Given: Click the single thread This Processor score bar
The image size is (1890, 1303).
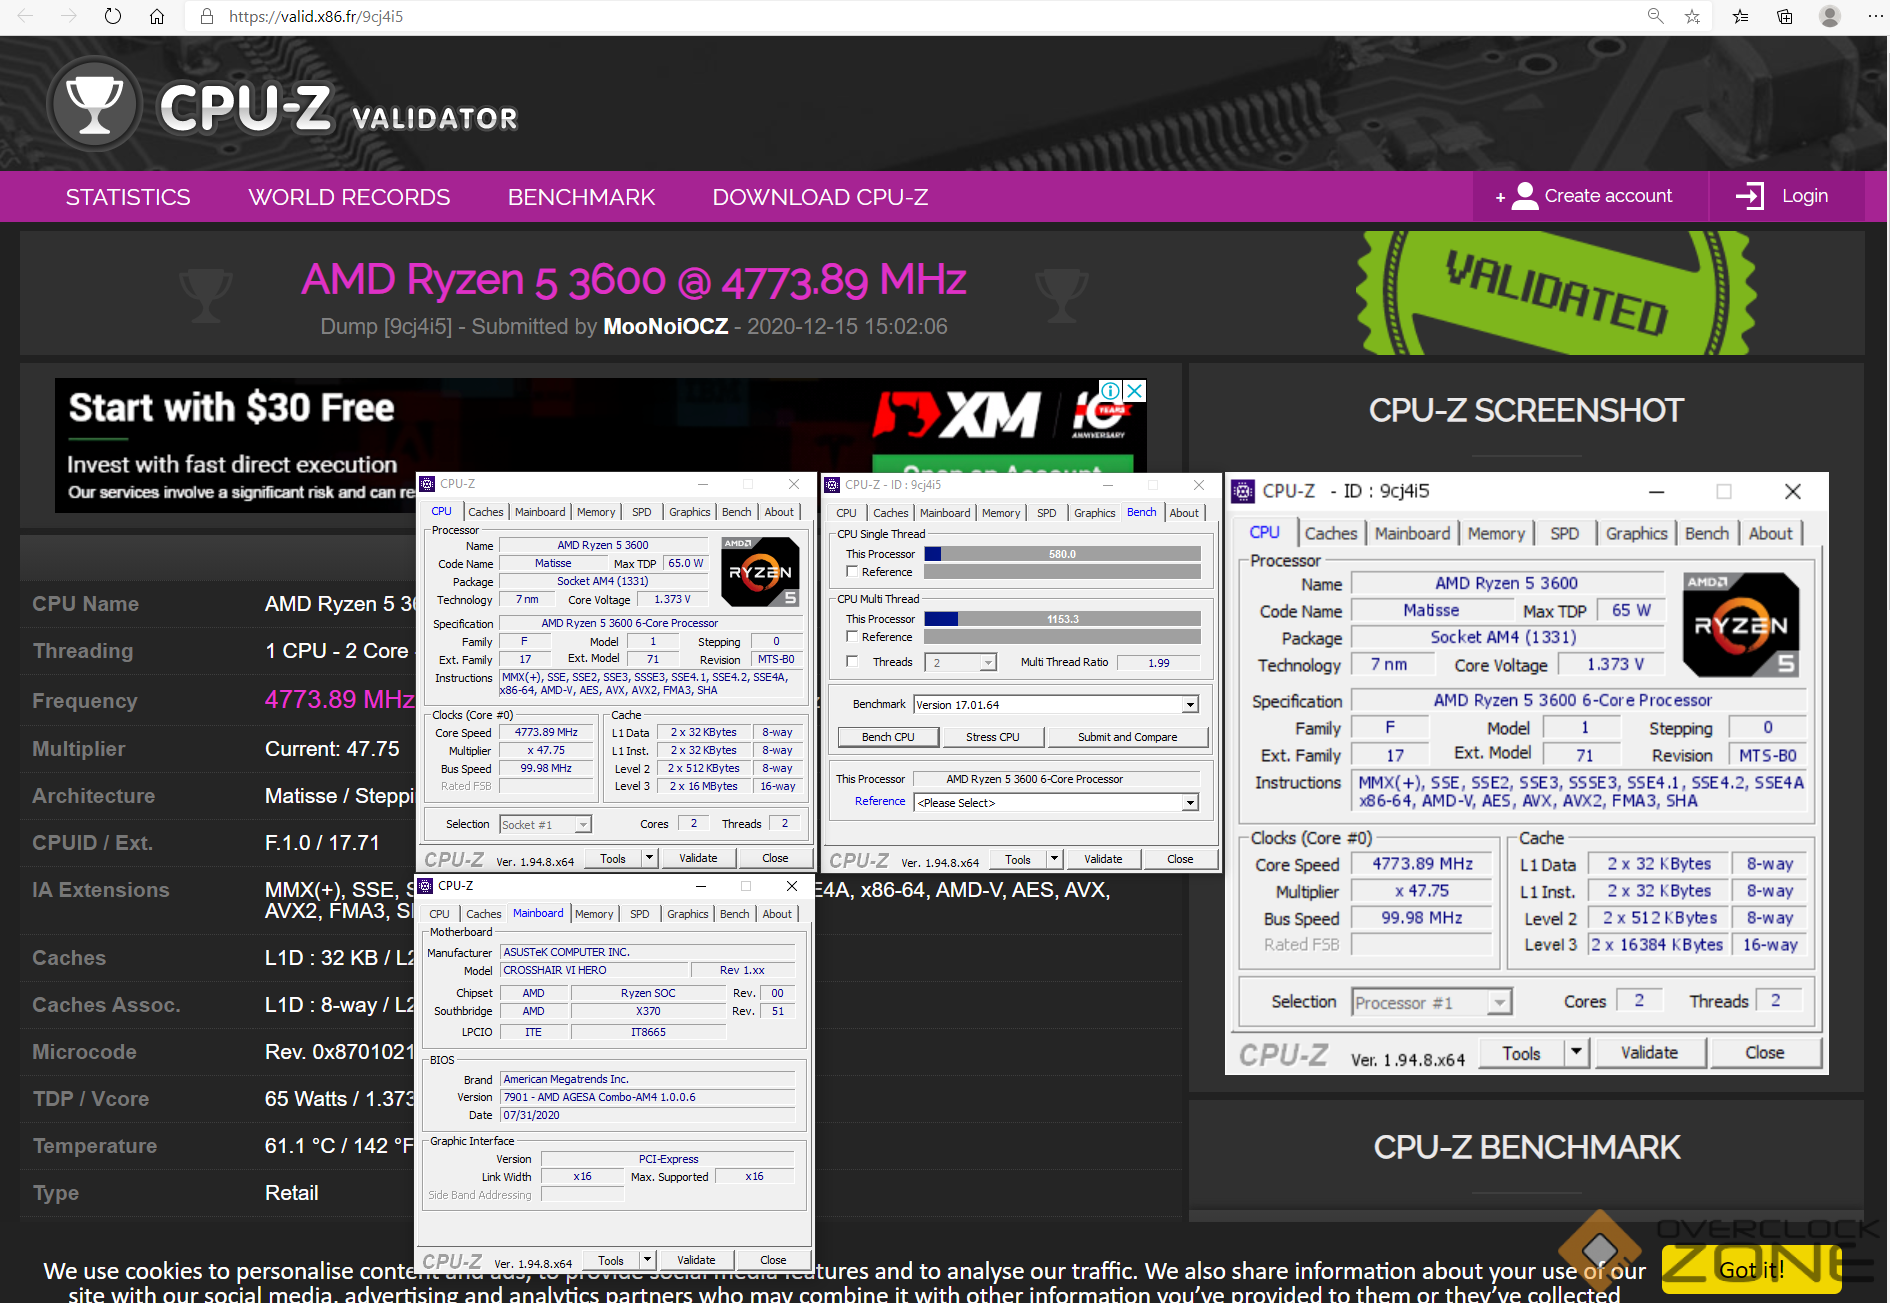Looking at the screenshot, I should click(x=1062, y=554).
